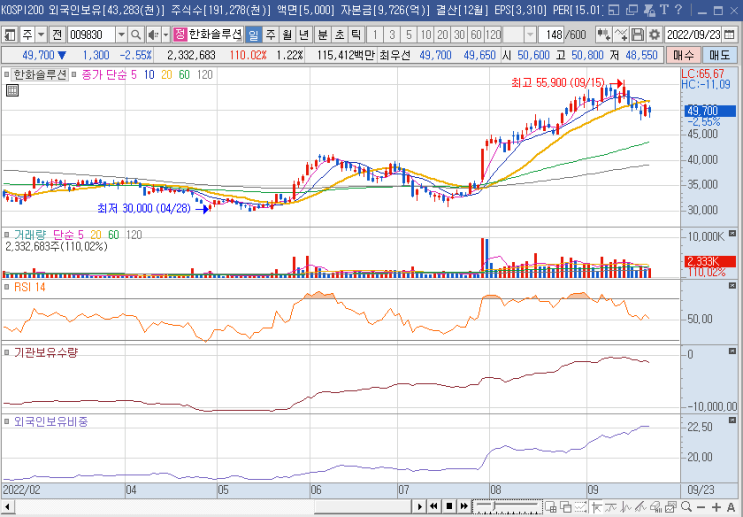The image size is (743, 517).
Task: Select the 분 minute chart tab
Action: (x=322, y=34)
